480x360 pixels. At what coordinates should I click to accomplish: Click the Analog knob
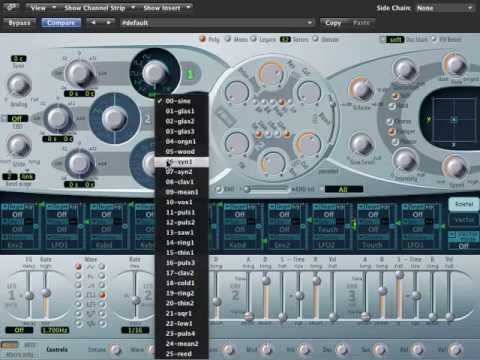coord(19,85)
